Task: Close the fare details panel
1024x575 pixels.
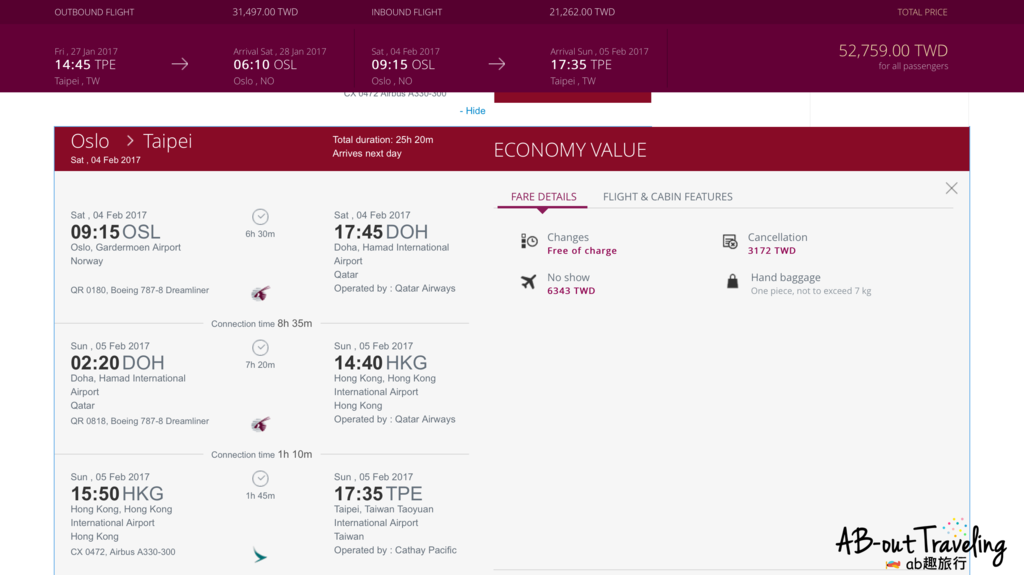Action: (x=951, y=188)
